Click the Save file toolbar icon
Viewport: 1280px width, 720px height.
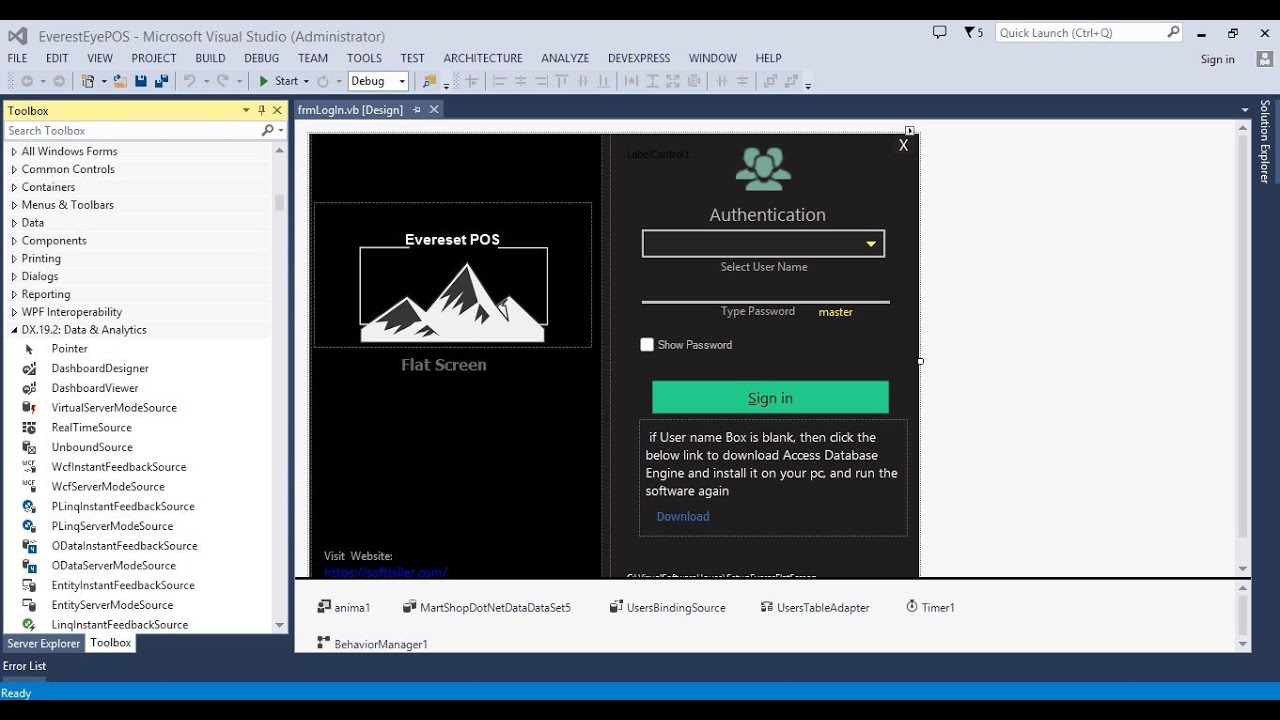click(x=141, y=81)
